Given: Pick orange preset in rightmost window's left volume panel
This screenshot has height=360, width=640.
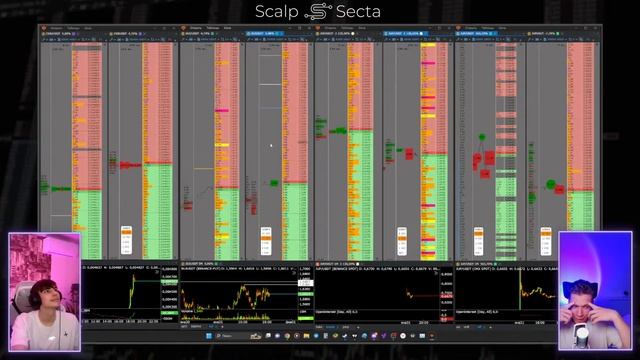Looking at the screenshot, I should click(x=478, y=234).
